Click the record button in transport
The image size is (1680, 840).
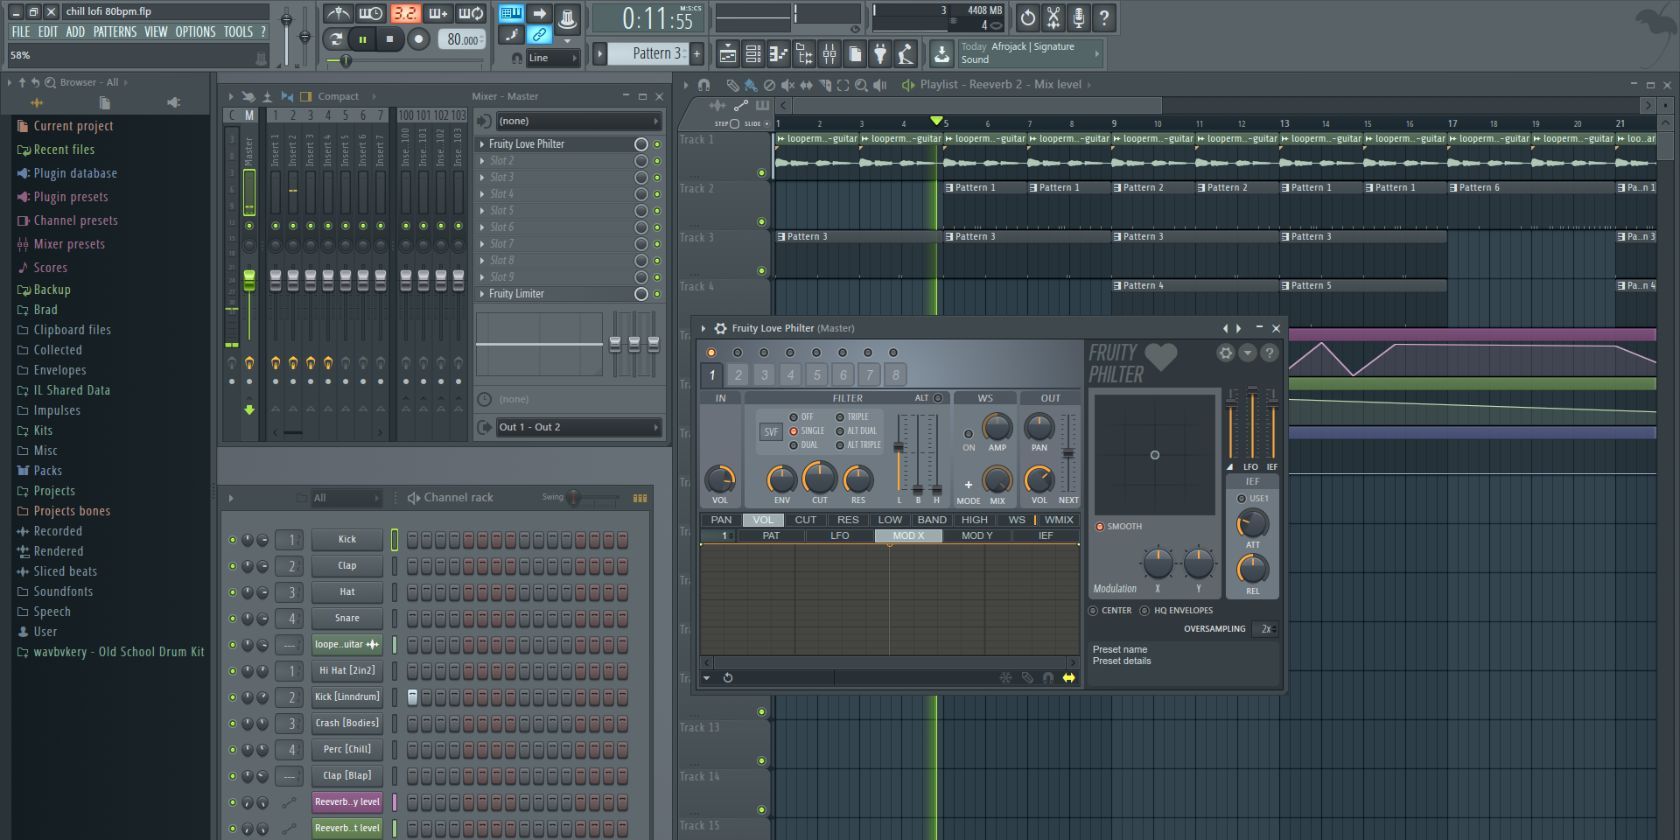418,39
